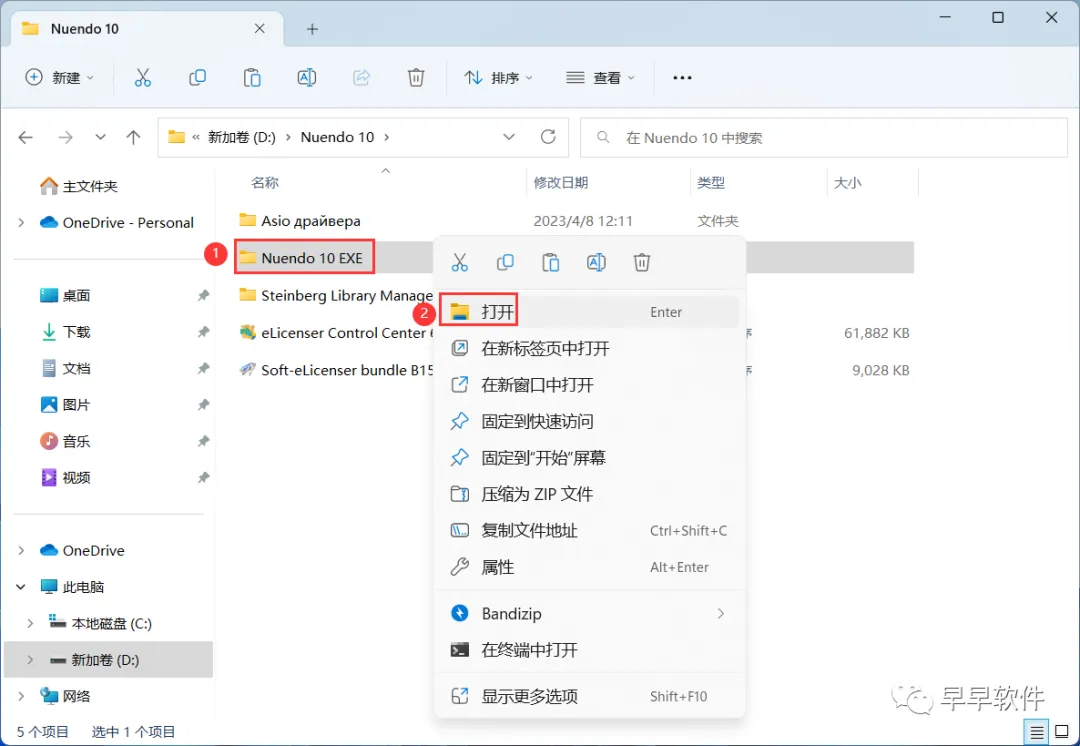Select 固定到快速访问
1080x746 pixels.
(590, 422)
